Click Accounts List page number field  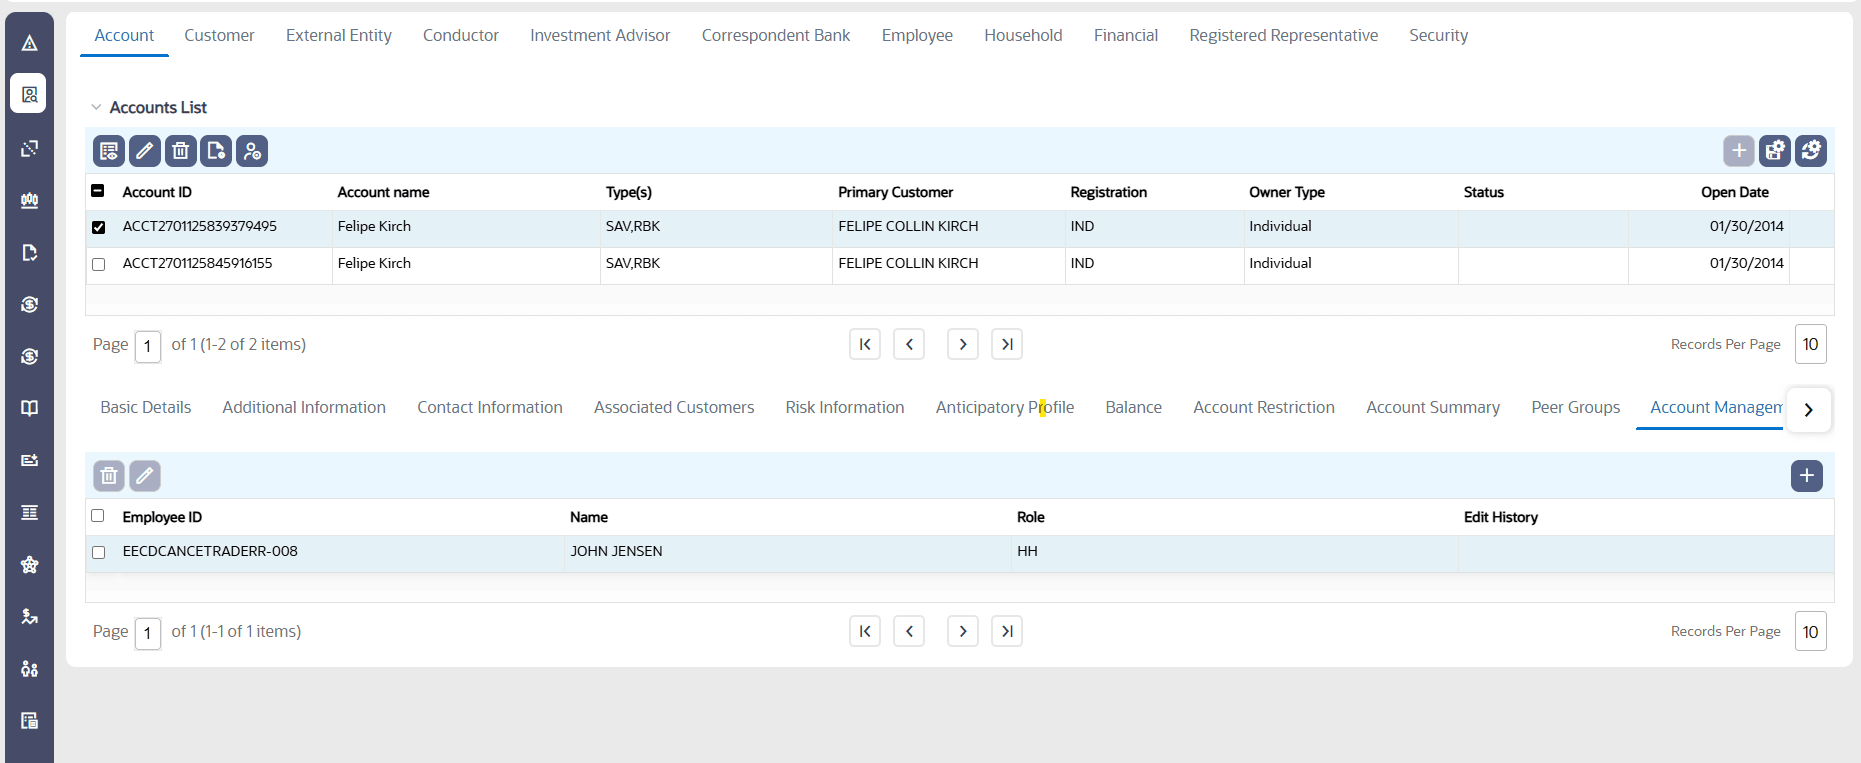pyautogui.click(x=148, y=346)
